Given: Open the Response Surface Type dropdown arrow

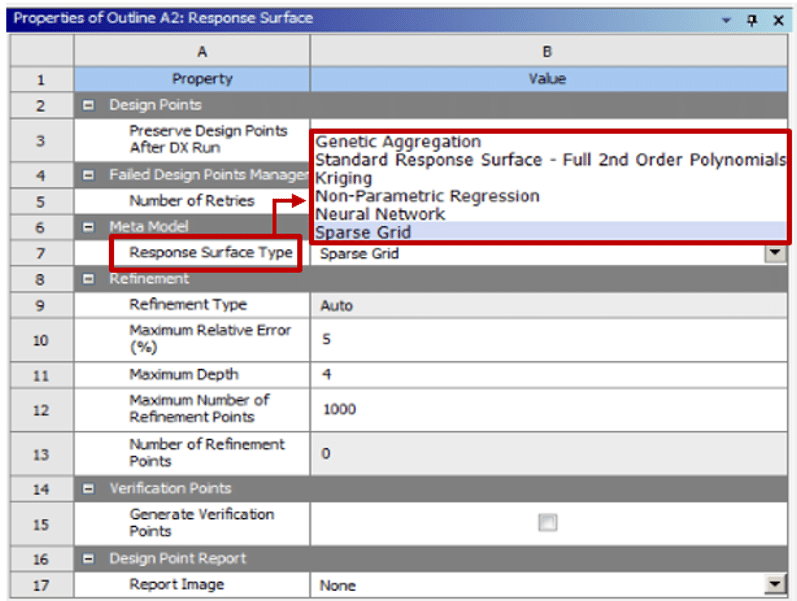Looking at the screenshot, I should 775,254.
